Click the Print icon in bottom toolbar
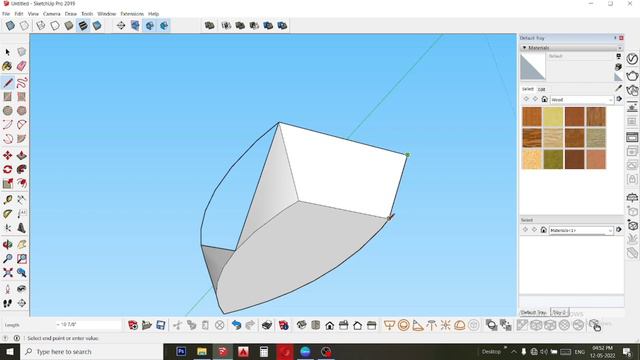 tap(267, 325)
